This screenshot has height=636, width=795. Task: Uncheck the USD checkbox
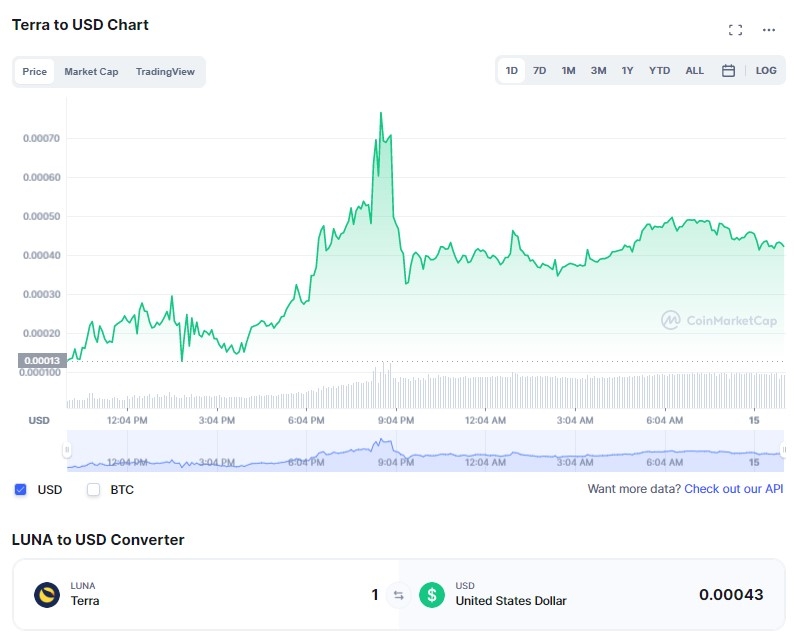point(20,489)
